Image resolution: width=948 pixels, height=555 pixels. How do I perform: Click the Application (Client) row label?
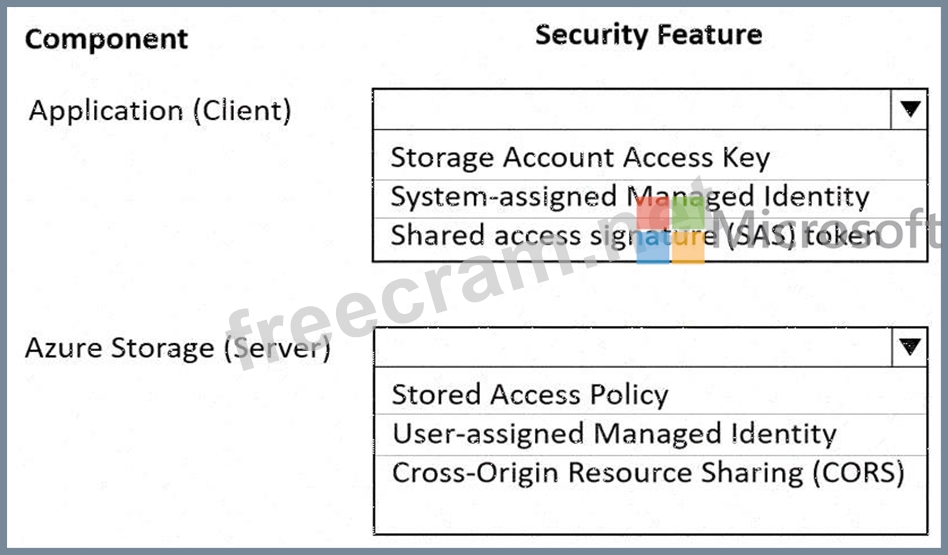pyautogui.click(x=160, y=110)
